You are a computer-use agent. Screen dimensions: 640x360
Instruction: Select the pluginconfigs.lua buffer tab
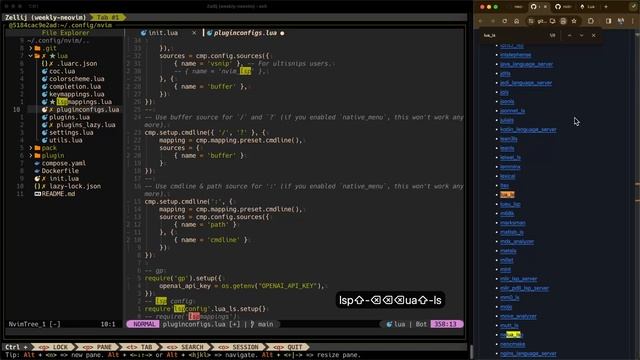click(245, 33)
